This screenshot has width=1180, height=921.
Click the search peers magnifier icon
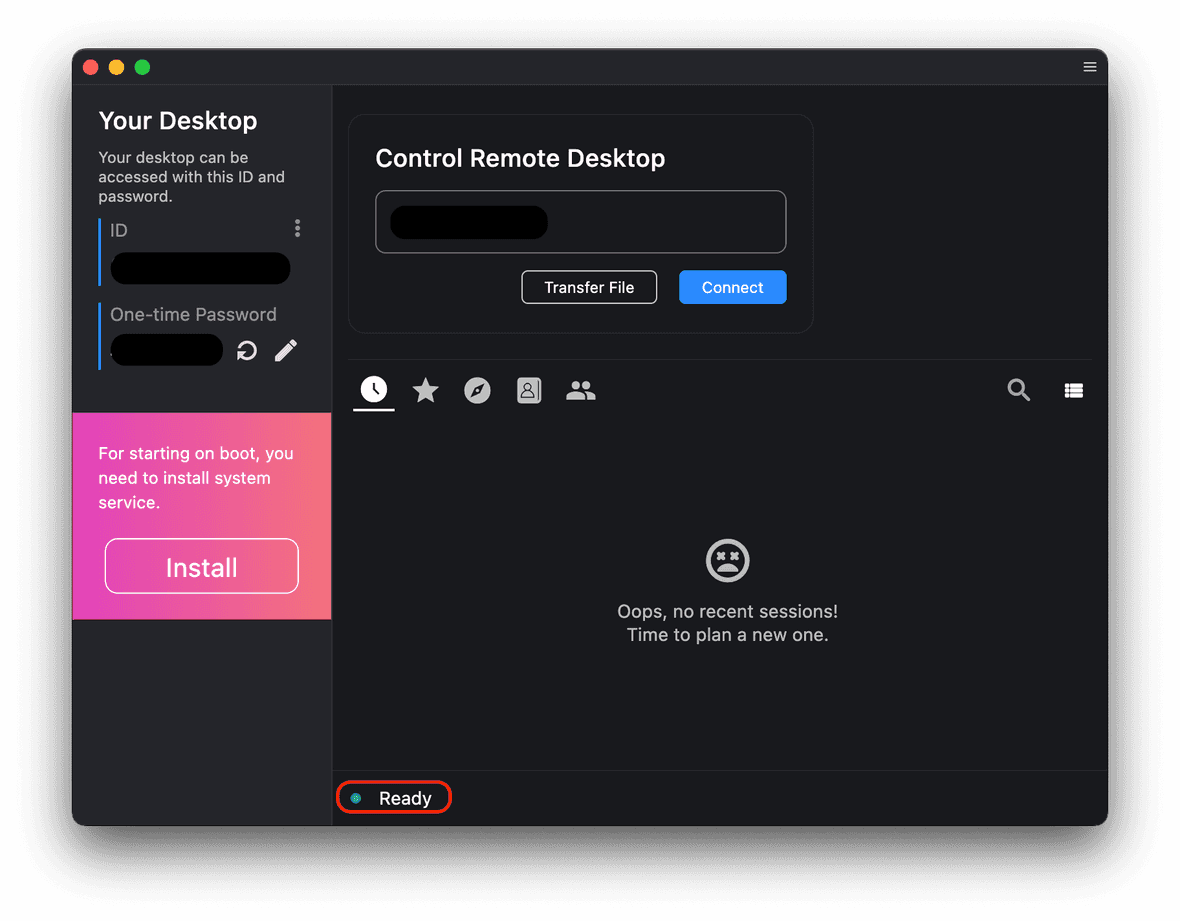click(x=1018, y=390)
